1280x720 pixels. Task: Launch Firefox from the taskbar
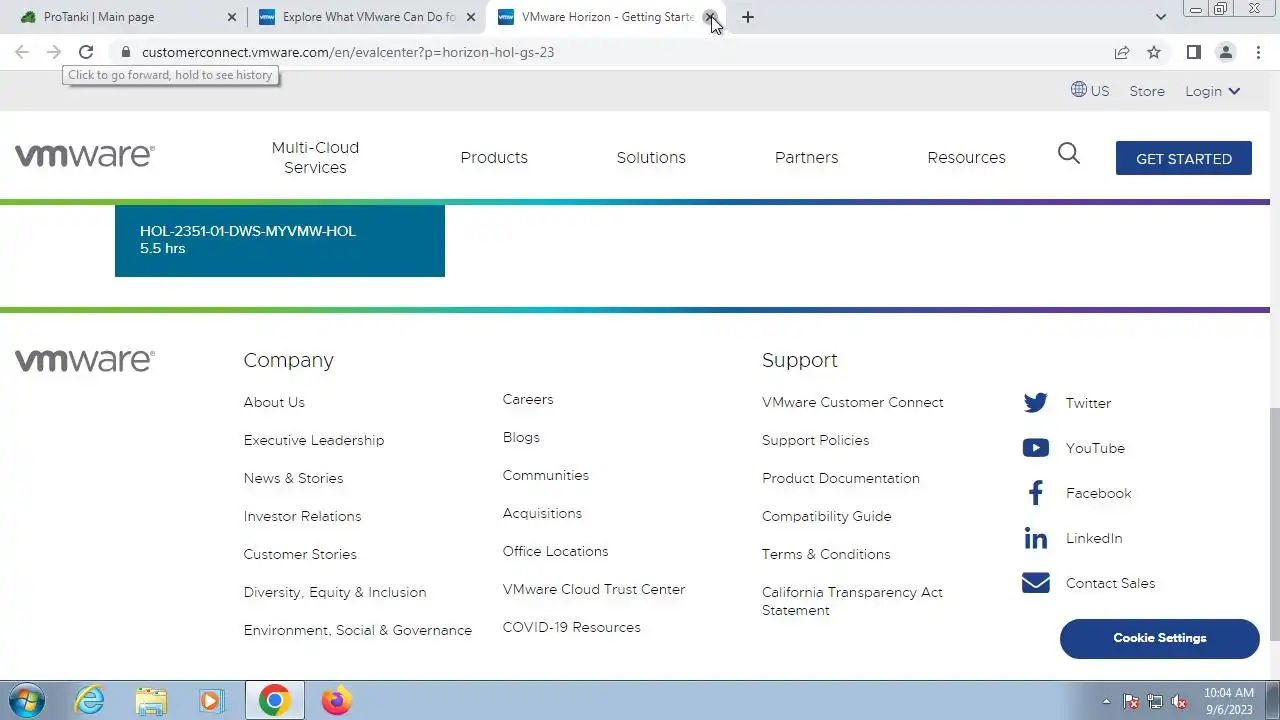tap(337, 700)
